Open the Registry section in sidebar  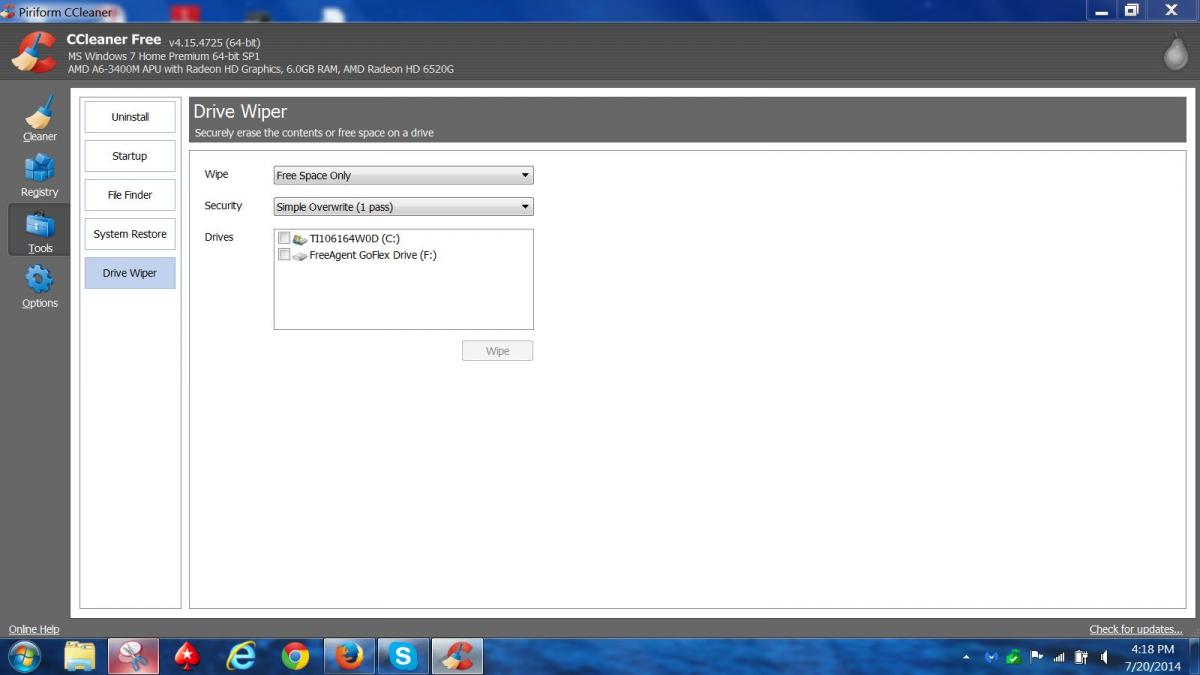click(40, 176)
